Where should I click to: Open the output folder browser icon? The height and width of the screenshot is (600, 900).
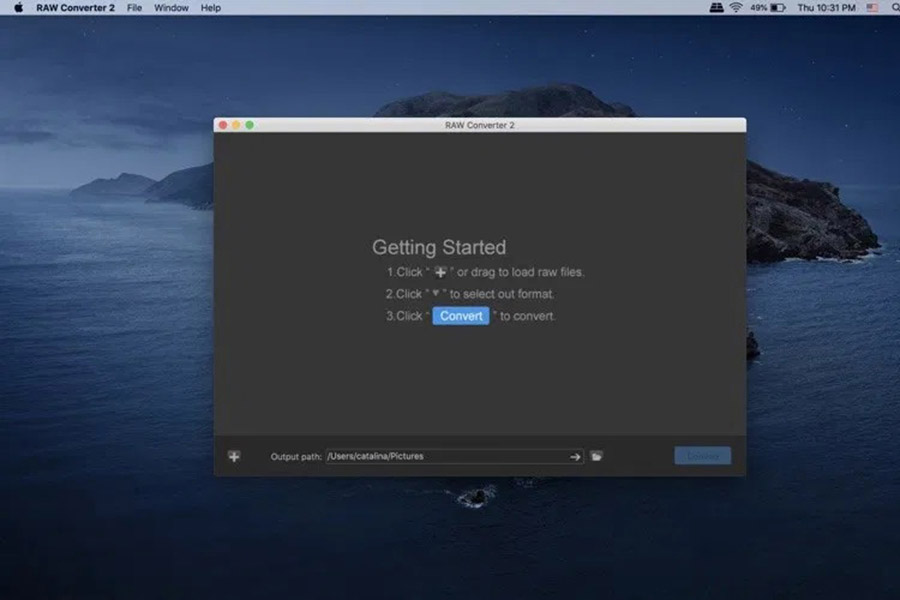(596, 456)
